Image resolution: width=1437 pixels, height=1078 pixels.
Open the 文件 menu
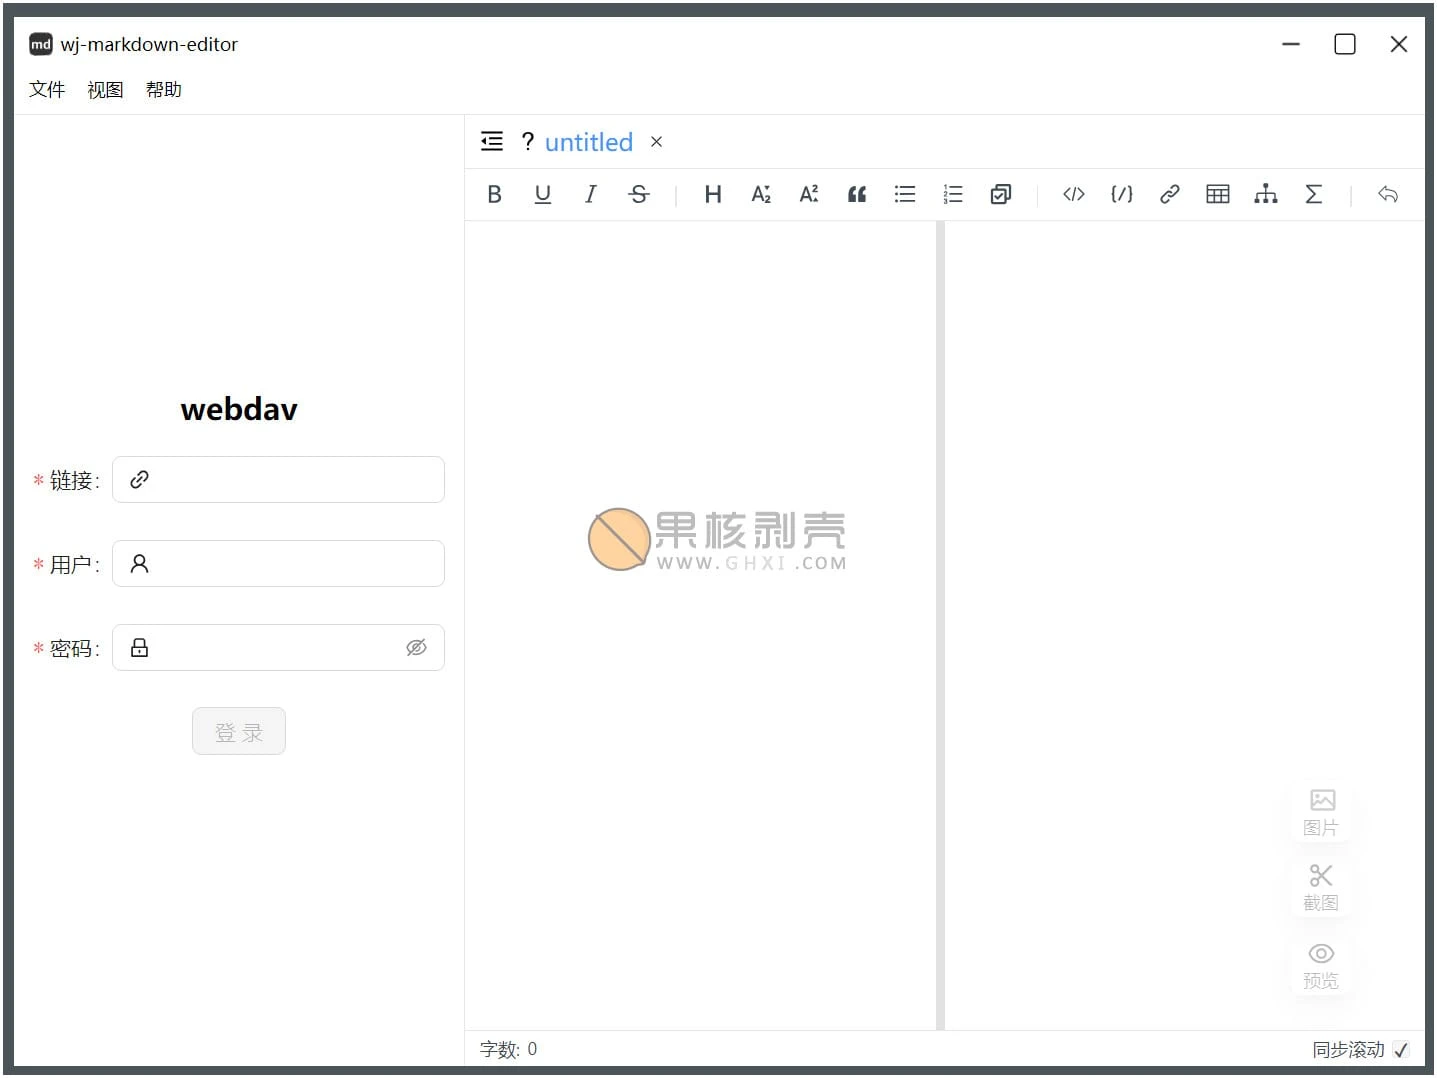point(47,90)
